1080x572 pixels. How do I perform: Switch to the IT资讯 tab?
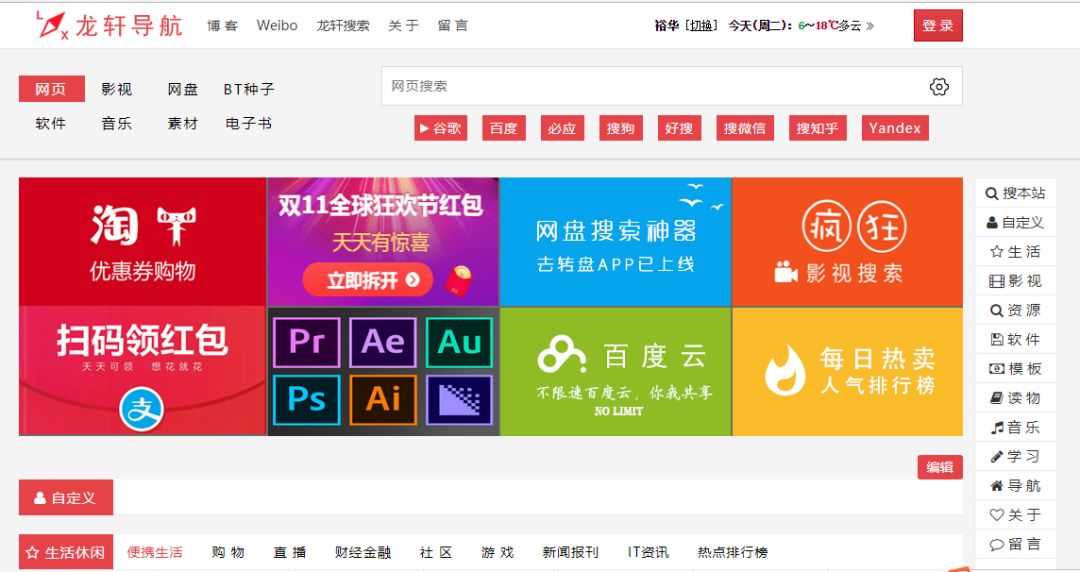click(x=648, y=552)
